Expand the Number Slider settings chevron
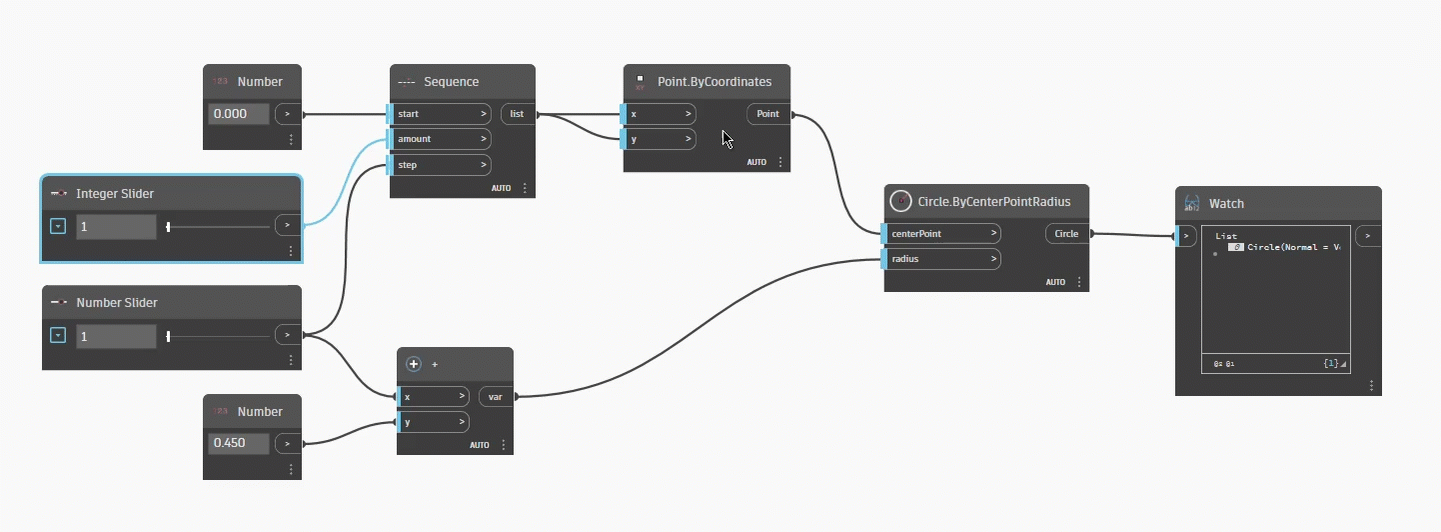The height and width of the screenshot is (532, 1441). click(58, 336)
